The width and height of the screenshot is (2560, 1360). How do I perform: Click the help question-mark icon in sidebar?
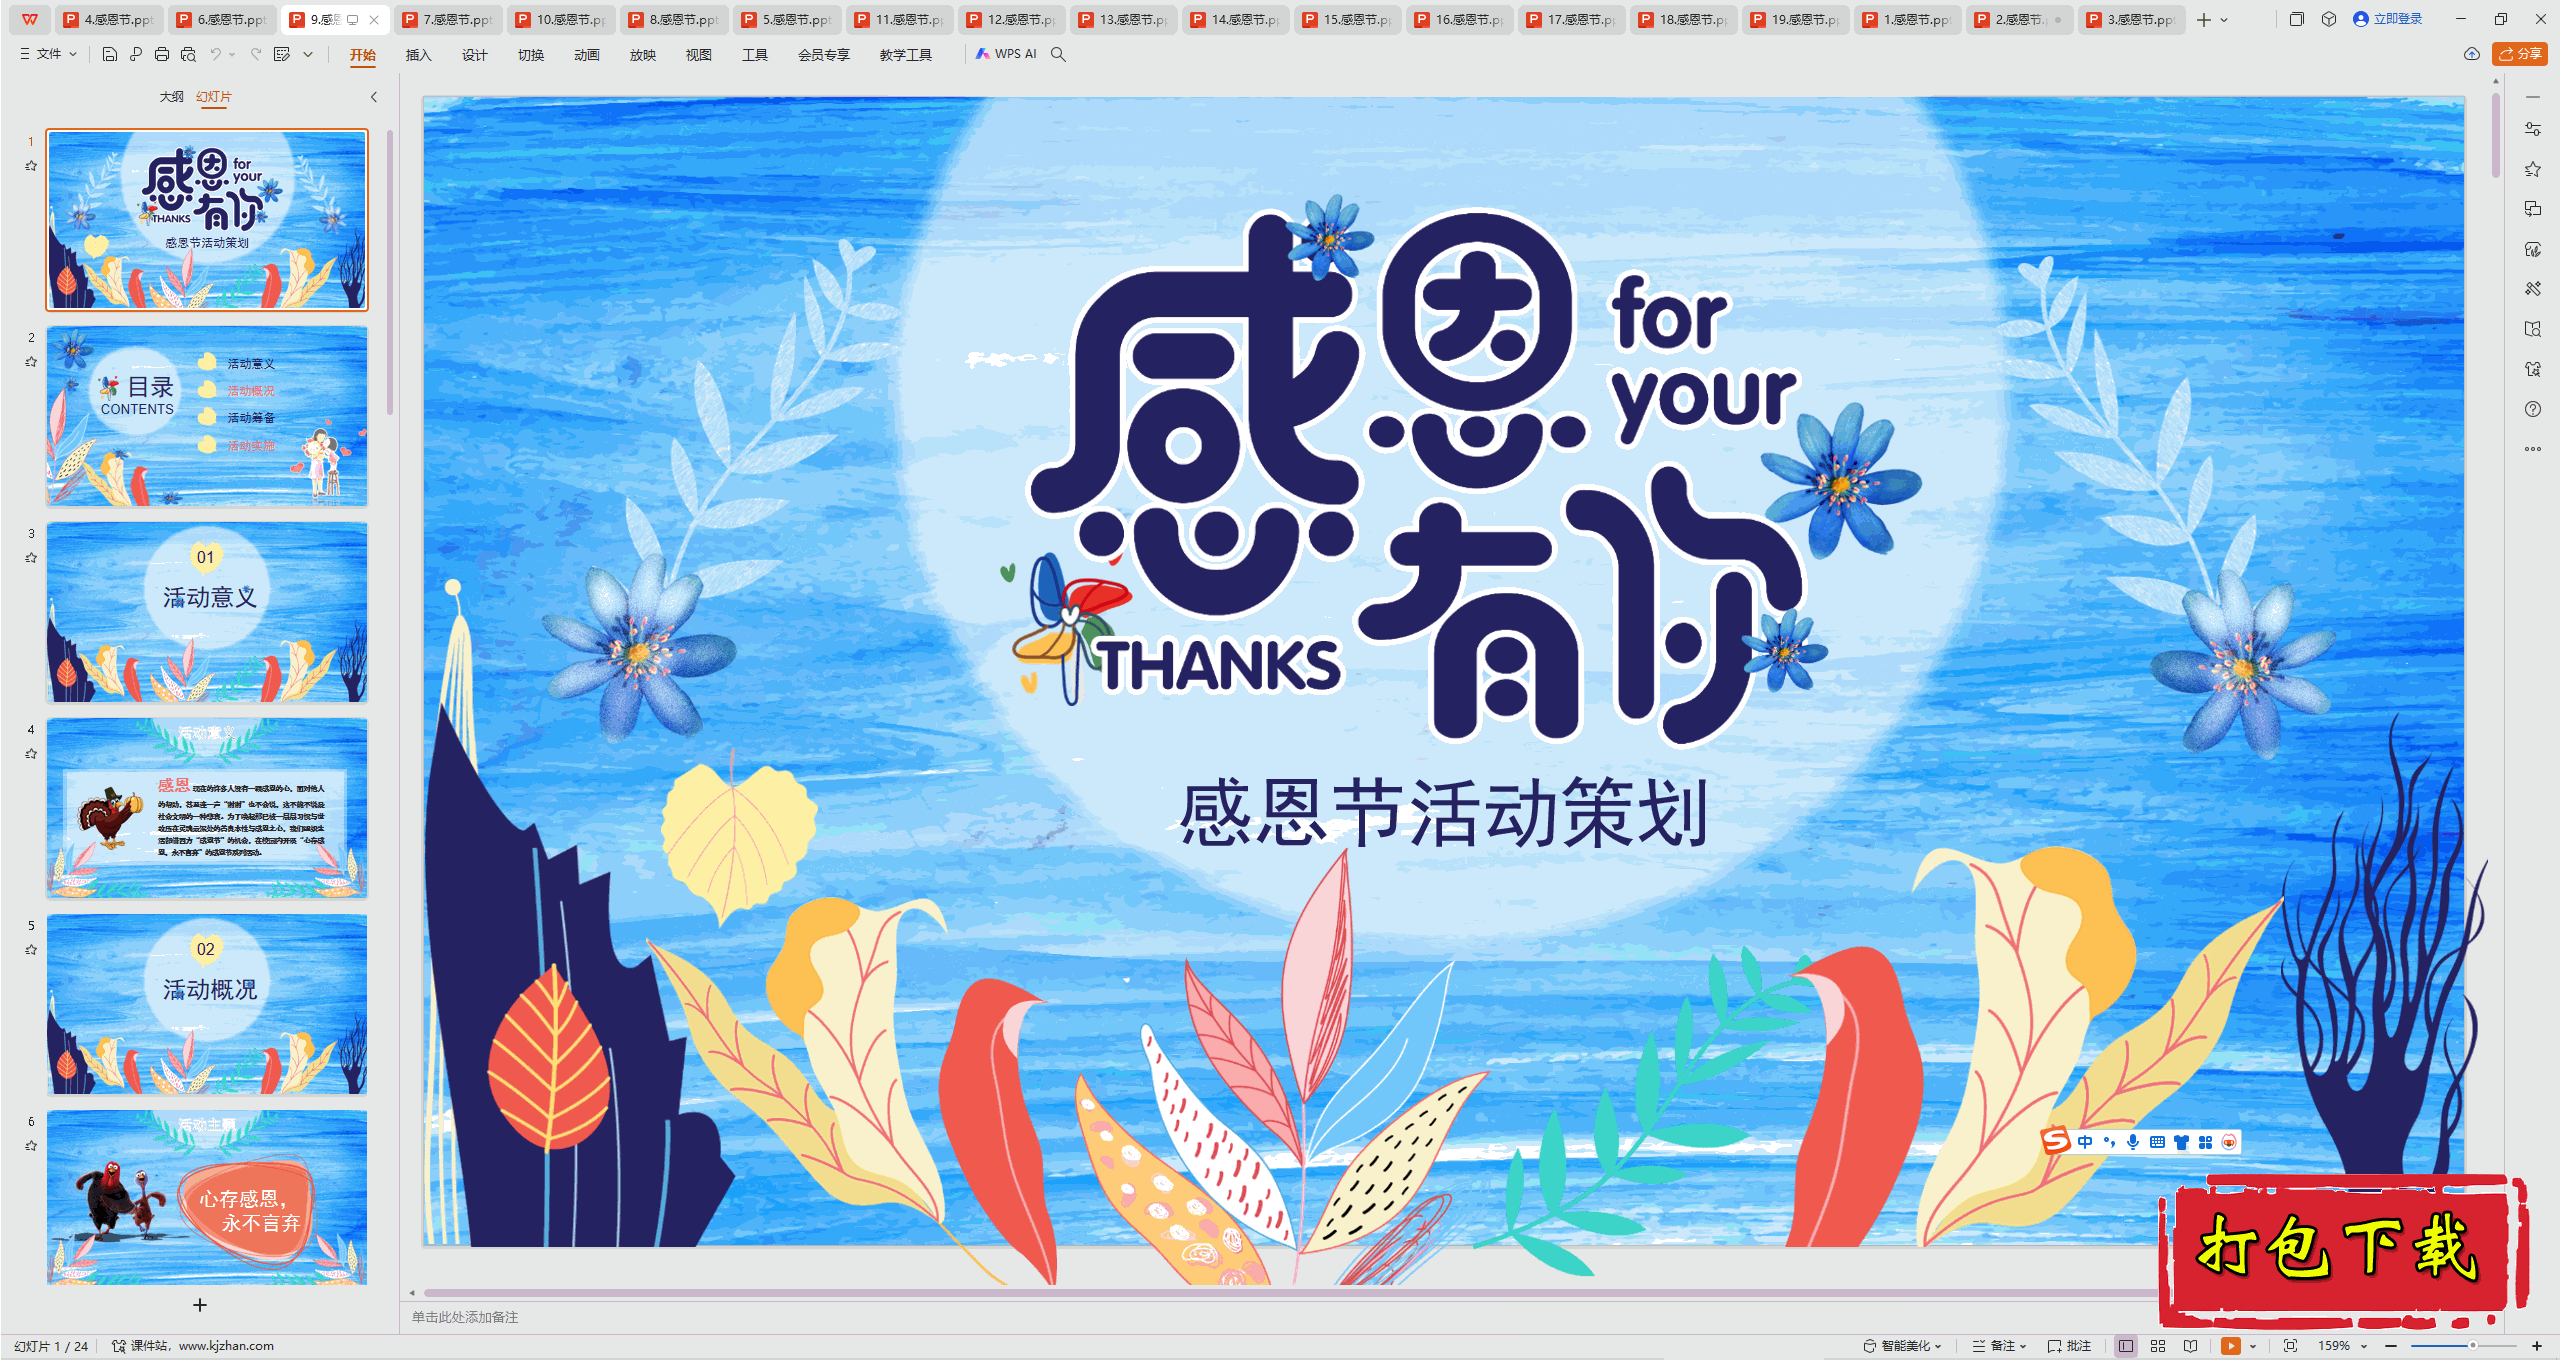(2533, 409)
